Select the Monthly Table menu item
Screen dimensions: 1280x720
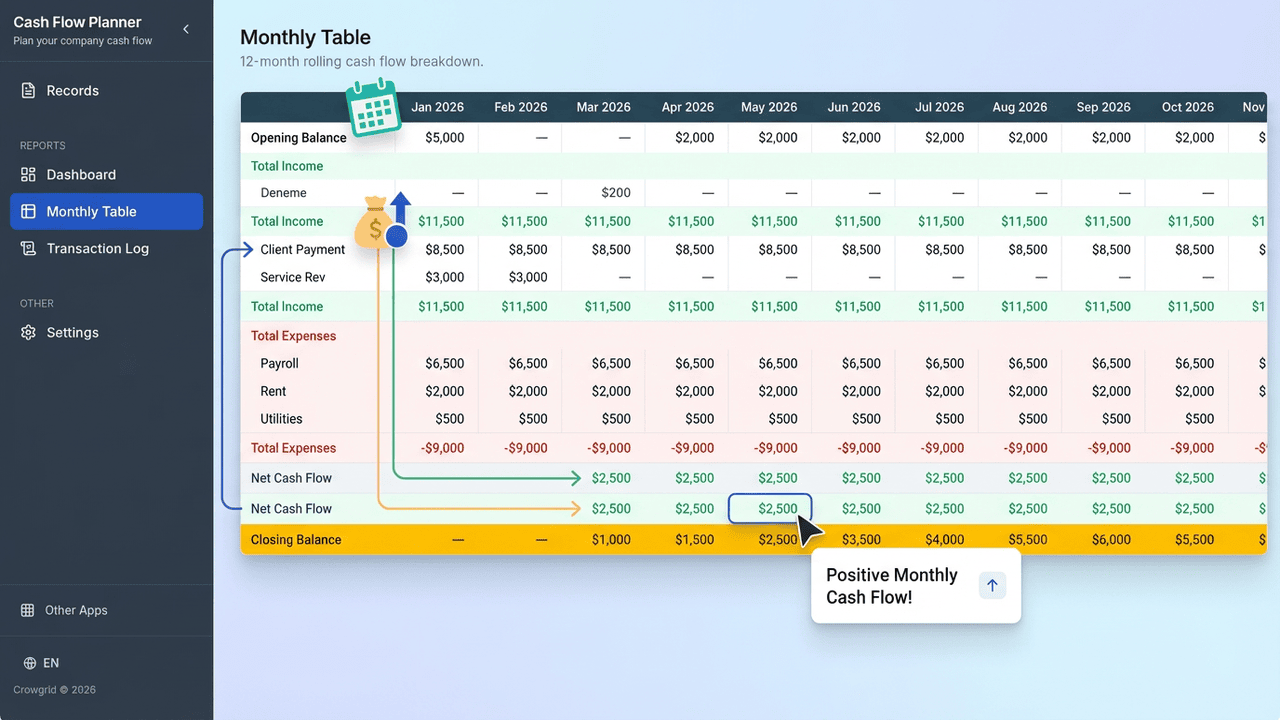(x=106, y=212)
